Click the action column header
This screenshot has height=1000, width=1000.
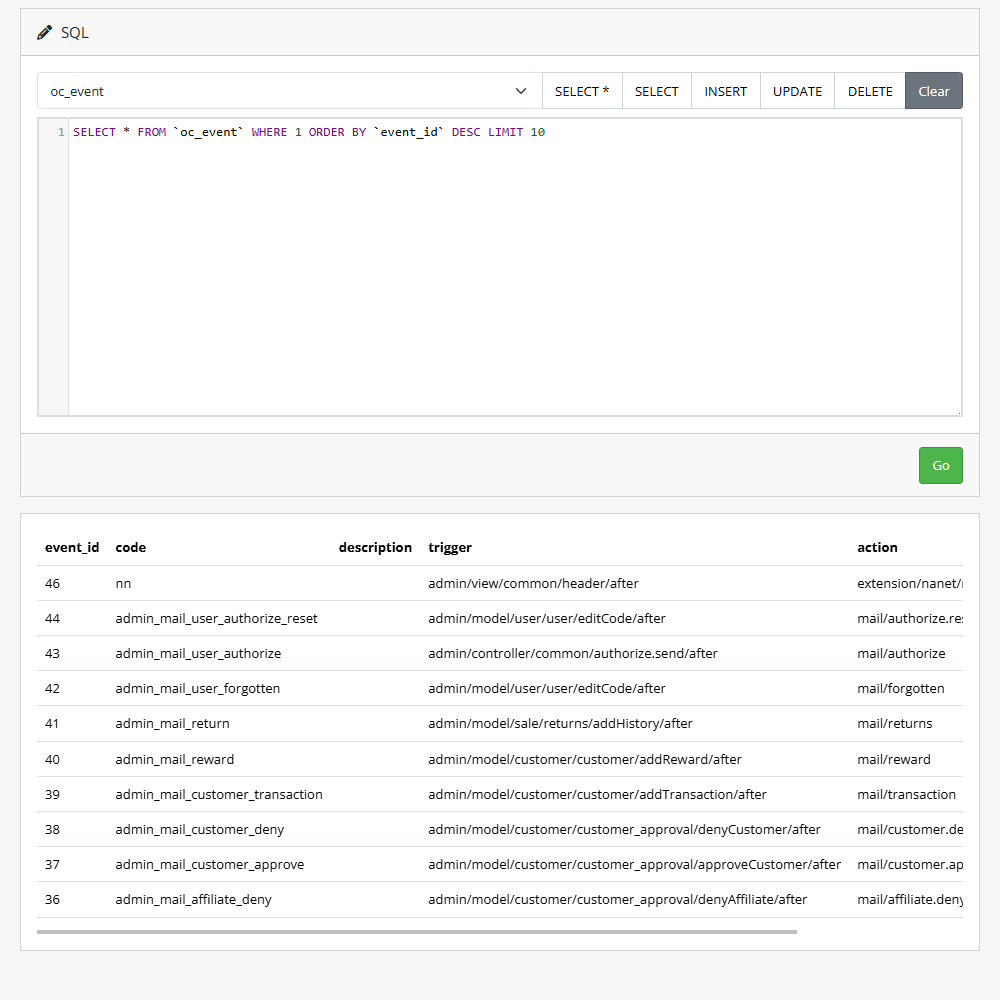click(x=877, y=547)
